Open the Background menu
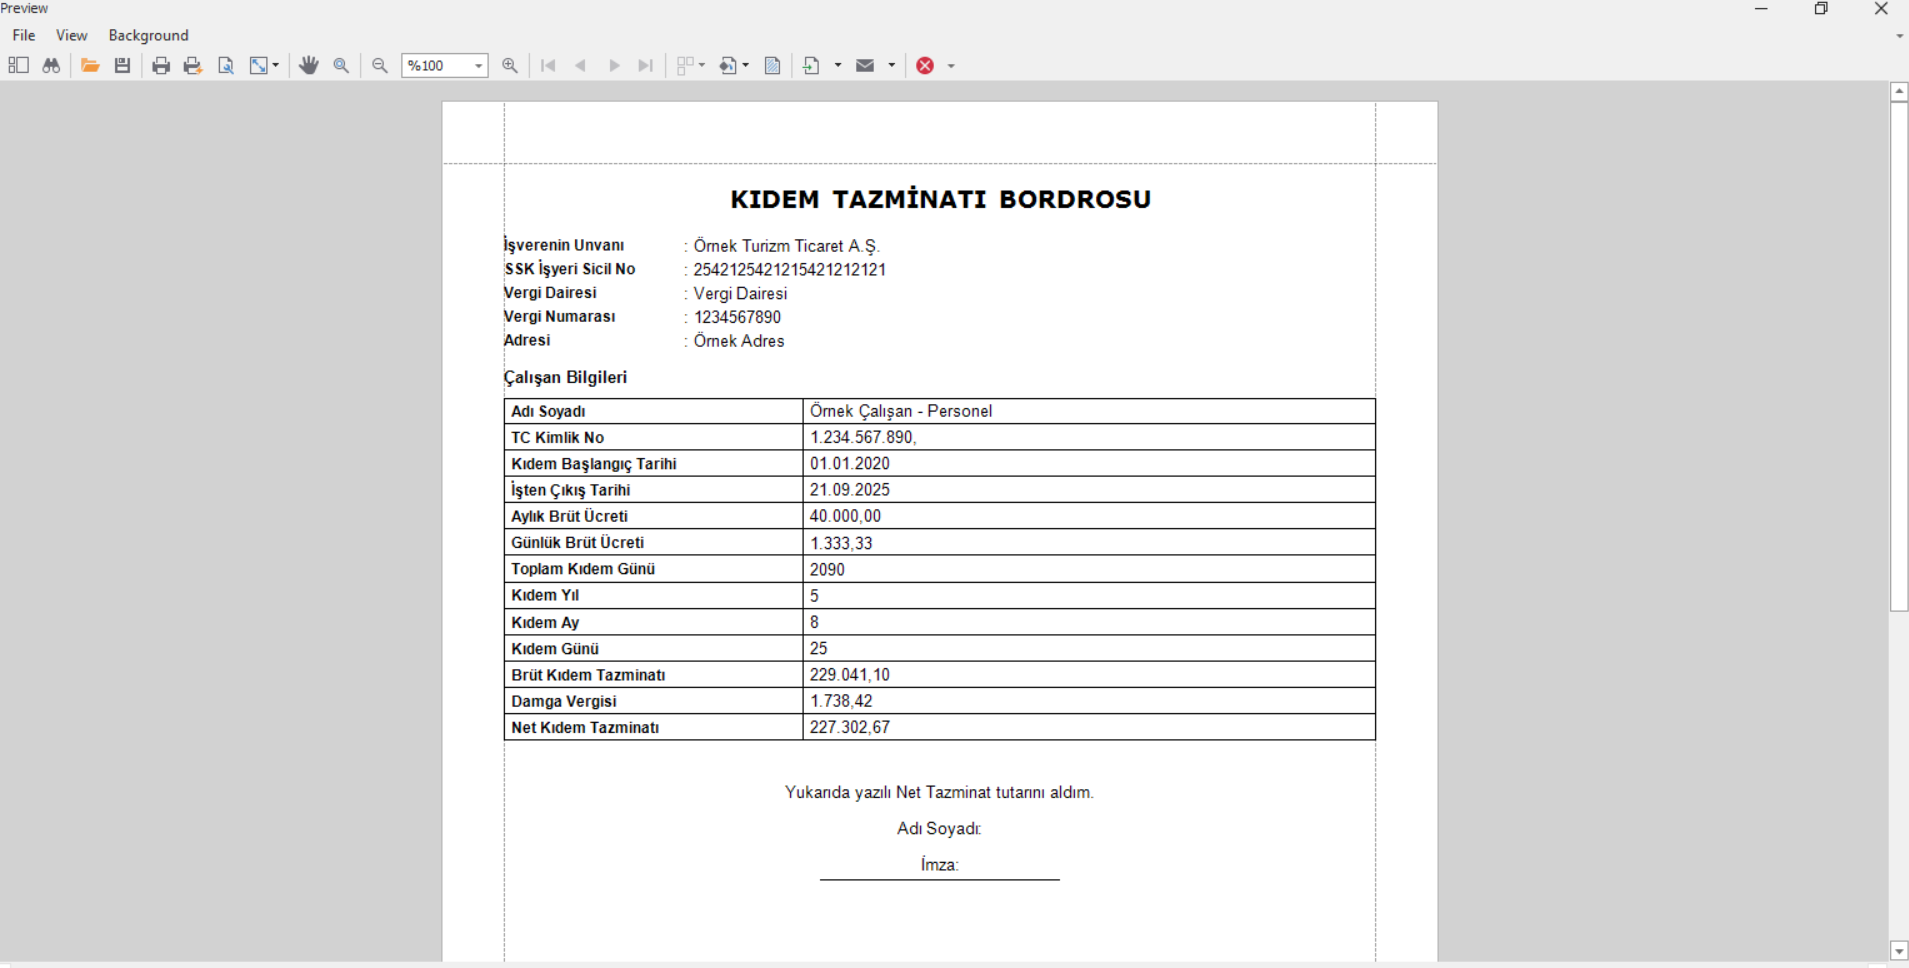The height and width of the screenshot is (968, 1909). coord(148,35)
